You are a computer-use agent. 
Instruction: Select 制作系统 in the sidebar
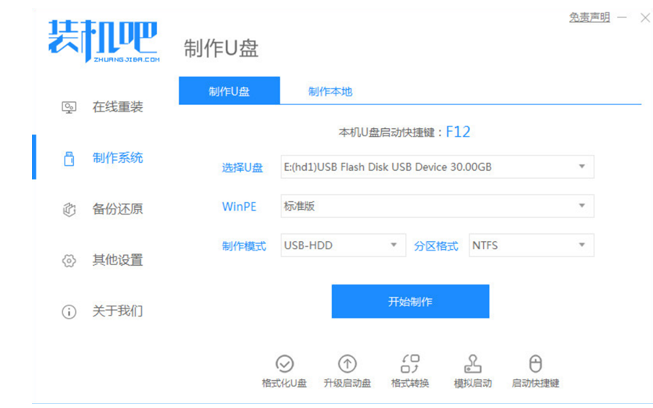(x=117, y=158)
